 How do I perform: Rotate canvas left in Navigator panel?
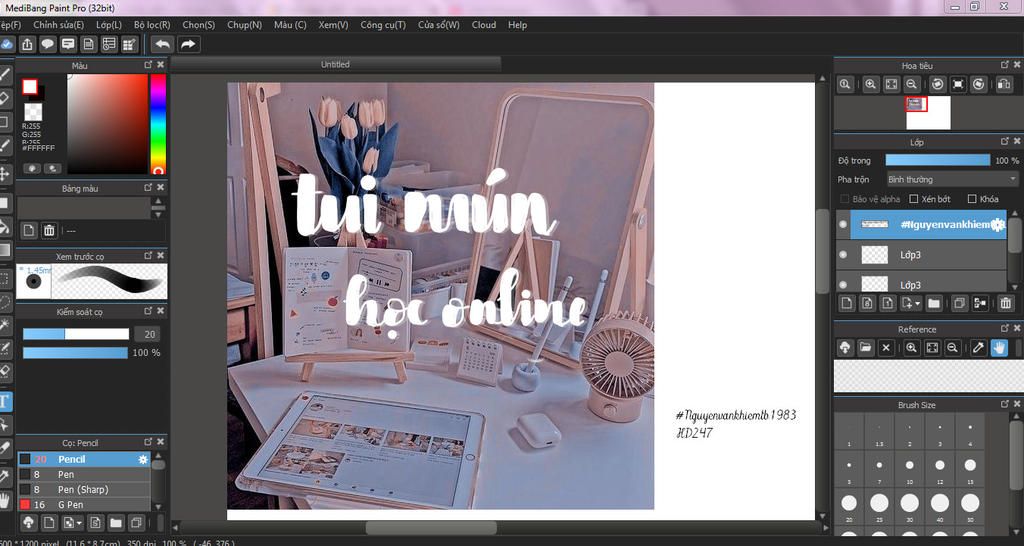click(x=938, y=84)
